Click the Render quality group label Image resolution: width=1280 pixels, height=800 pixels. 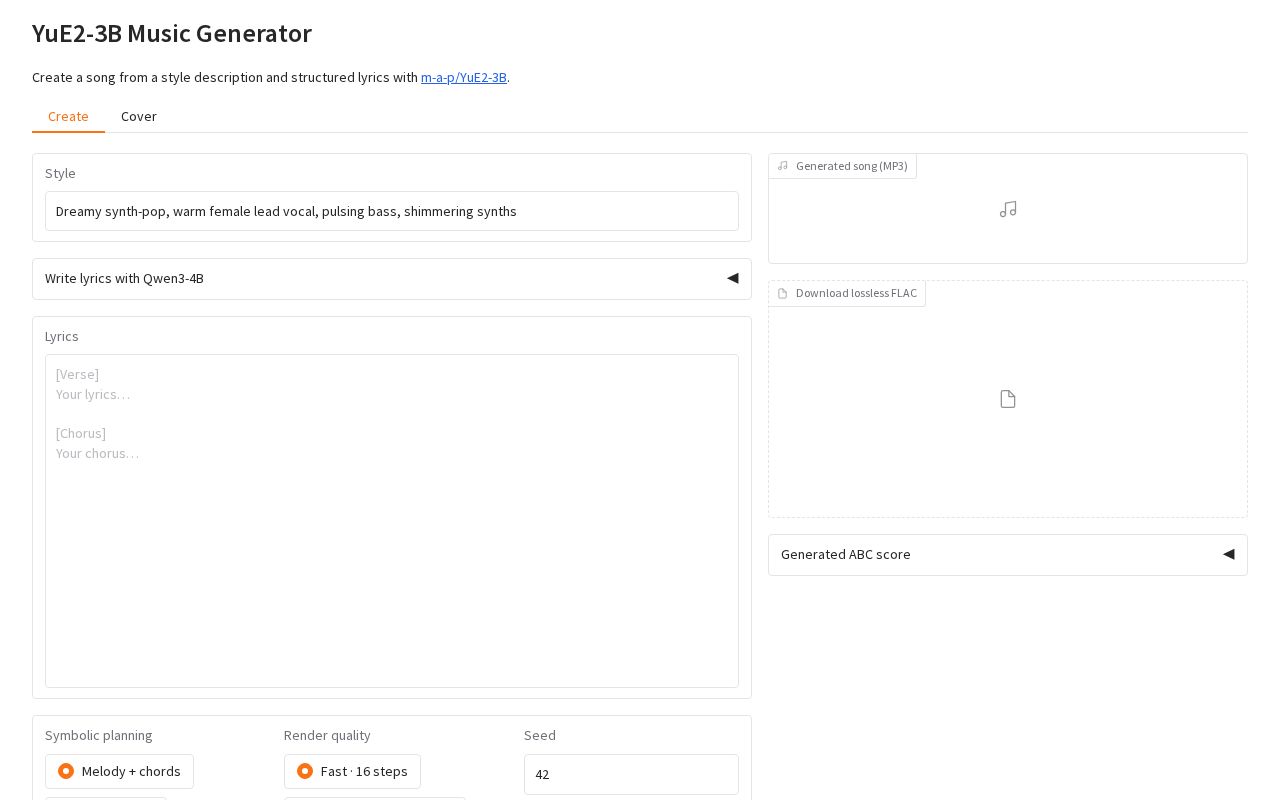coord(327,735)
